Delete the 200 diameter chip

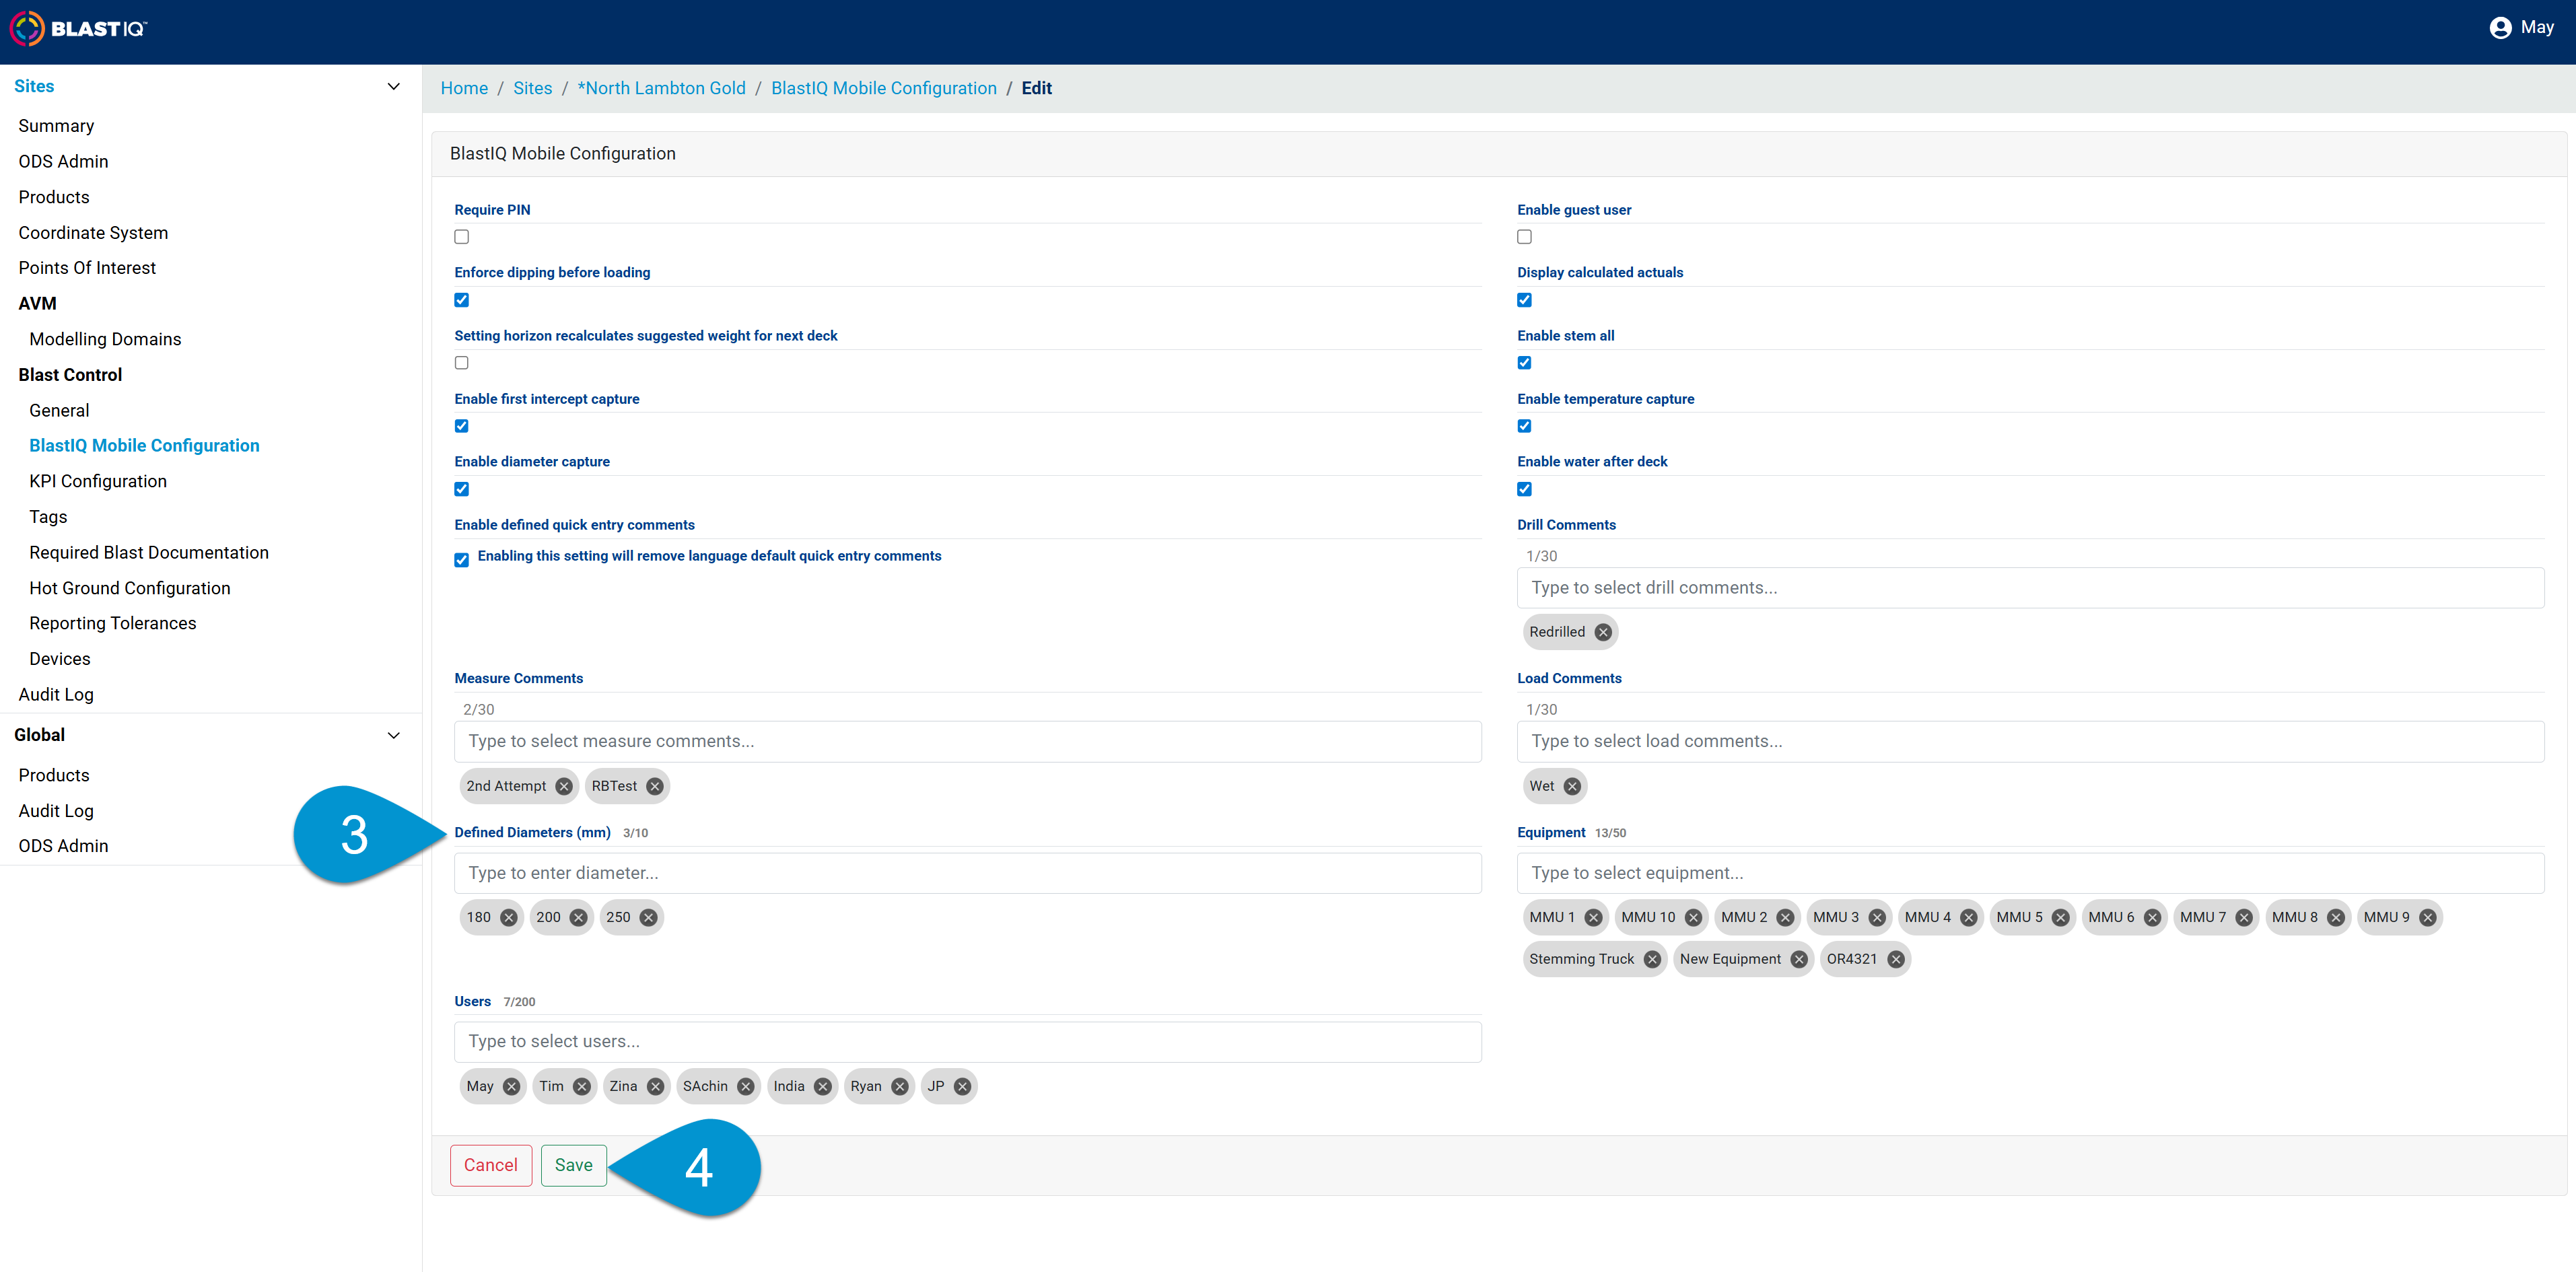tap(579, 917)
